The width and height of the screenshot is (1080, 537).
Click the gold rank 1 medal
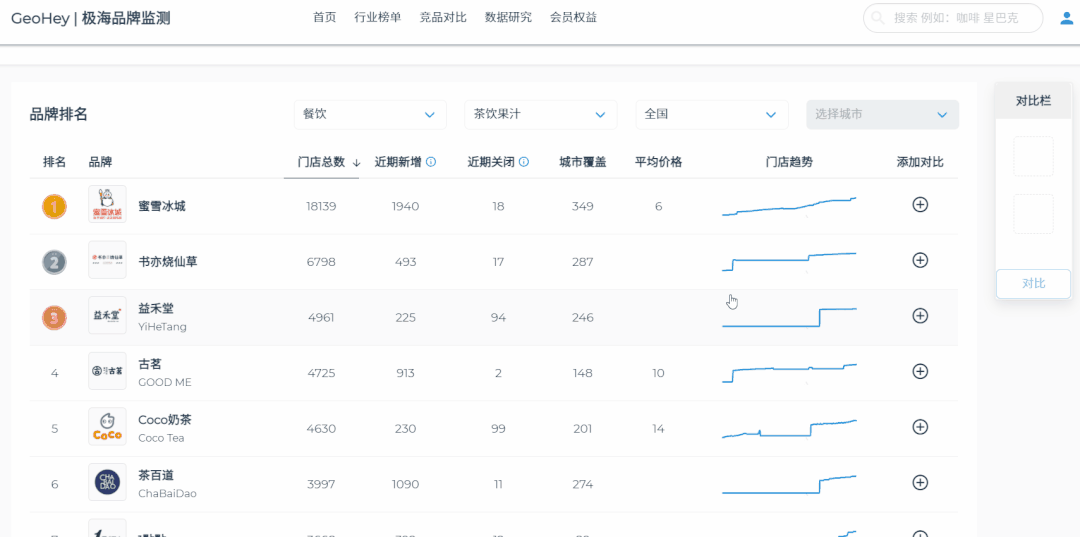(54, 206)
